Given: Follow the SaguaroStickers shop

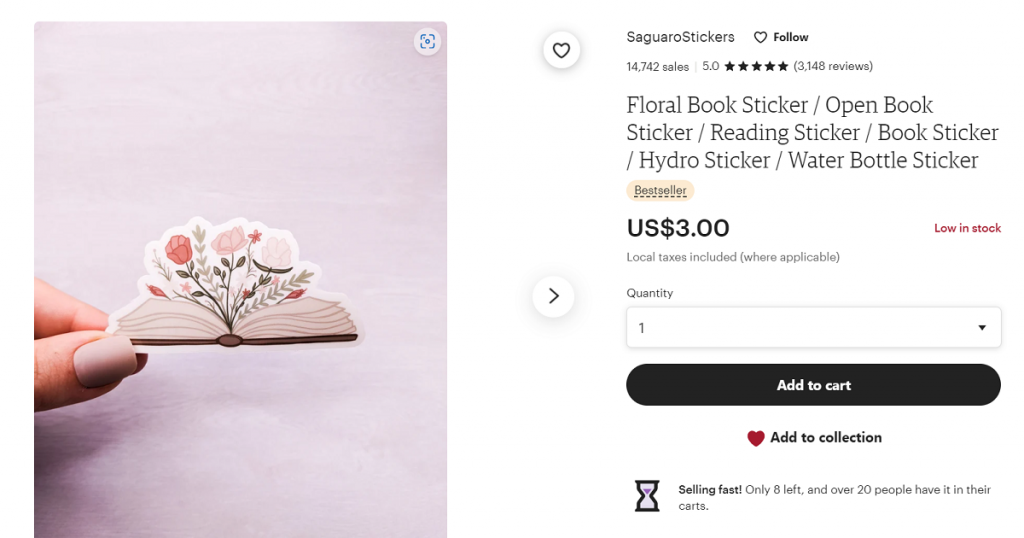Looking at the screenshot, I should 781,37.
